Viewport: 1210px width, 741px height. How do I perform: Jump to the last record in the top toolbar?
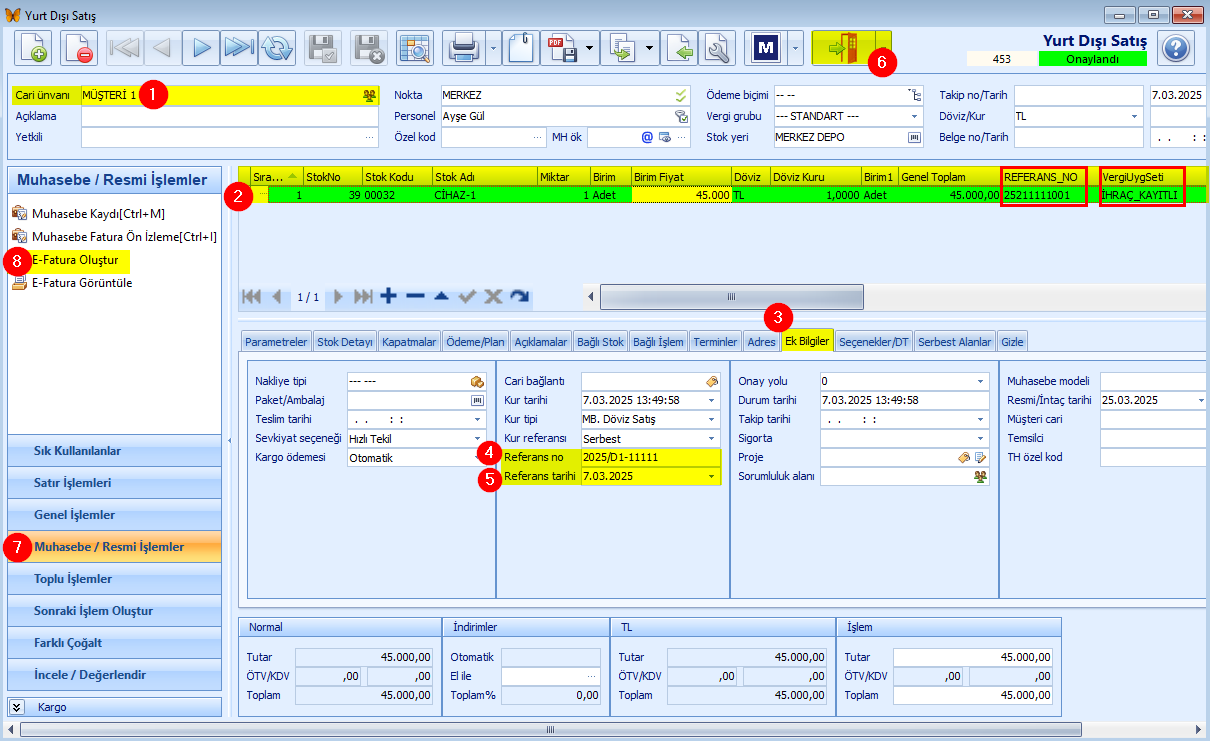(239, 47)
